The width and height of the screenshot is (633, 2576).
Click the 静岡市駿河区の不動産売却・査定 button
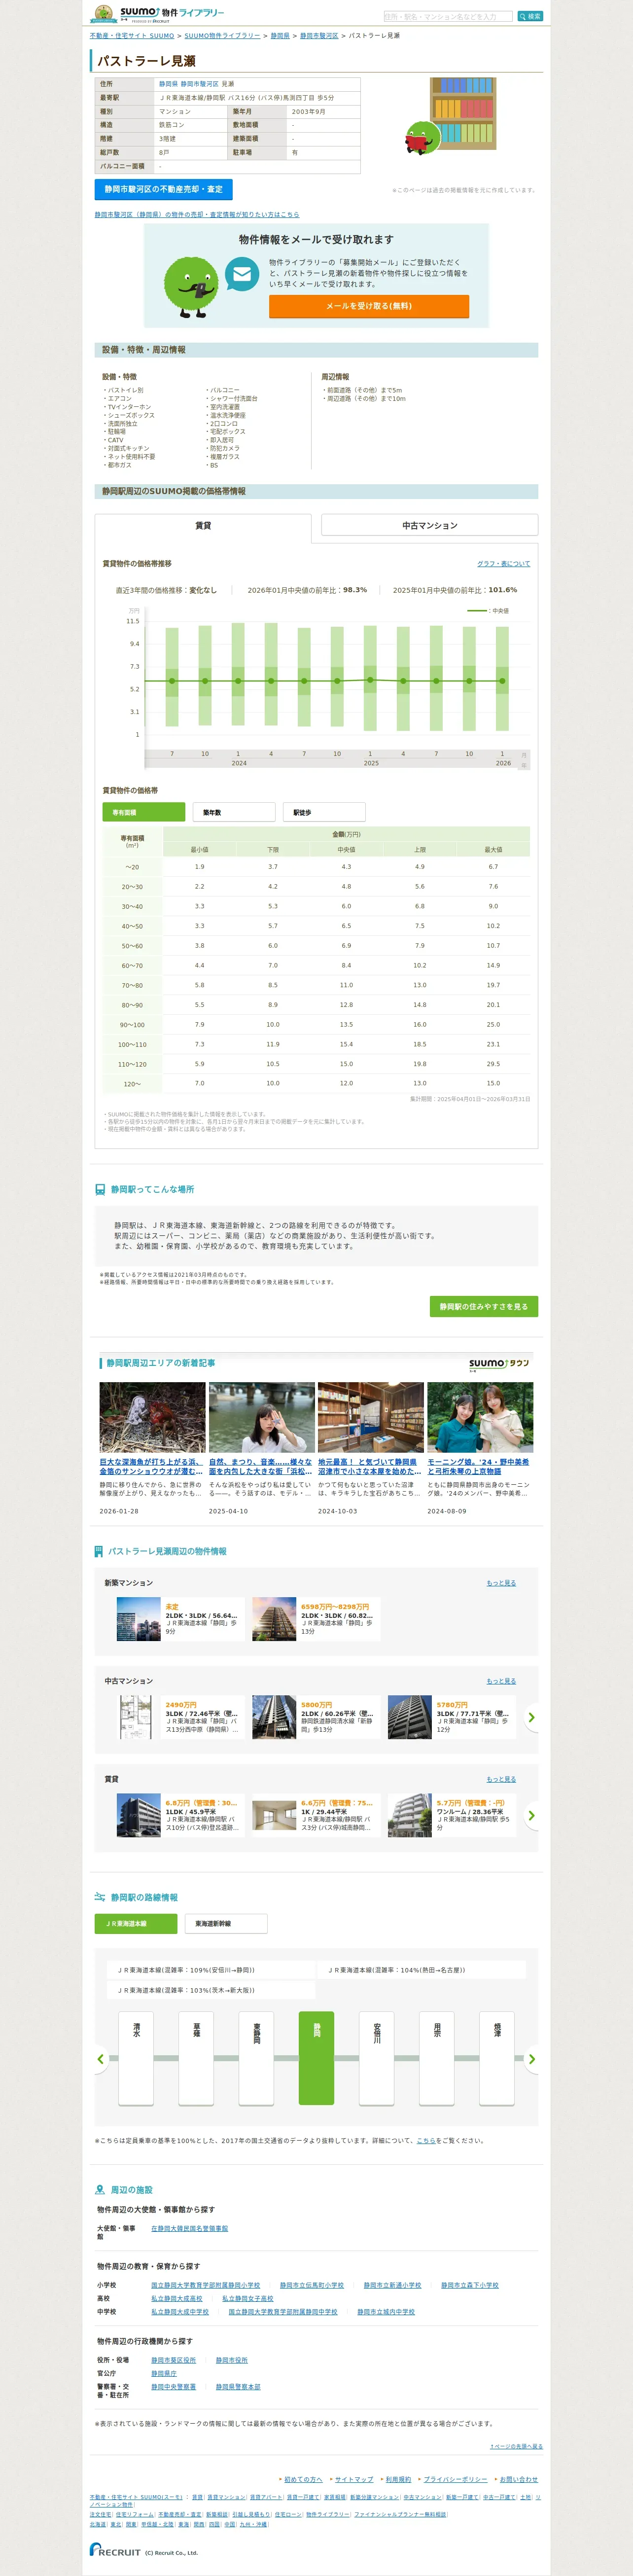click(164, 189)
